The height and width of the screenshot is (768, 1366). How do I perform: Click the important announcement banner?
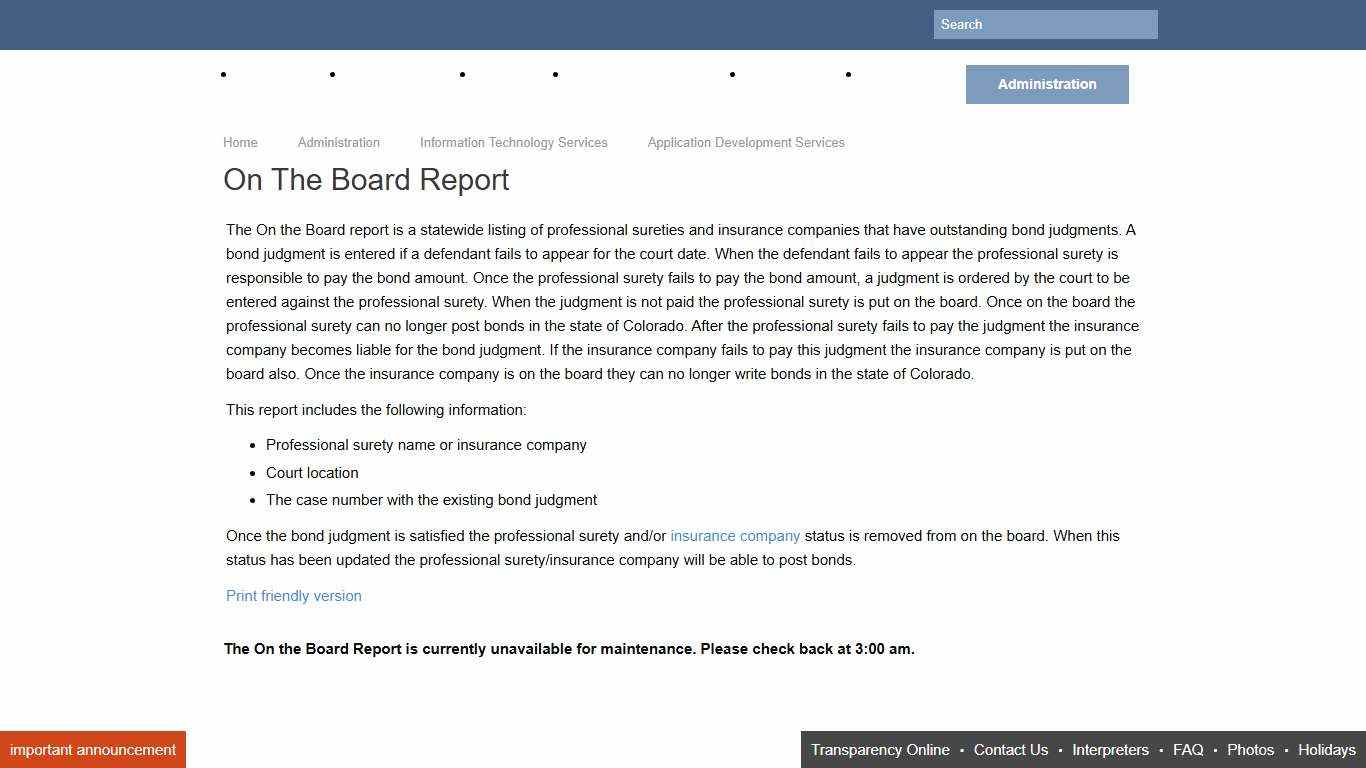tap(92, 749)
